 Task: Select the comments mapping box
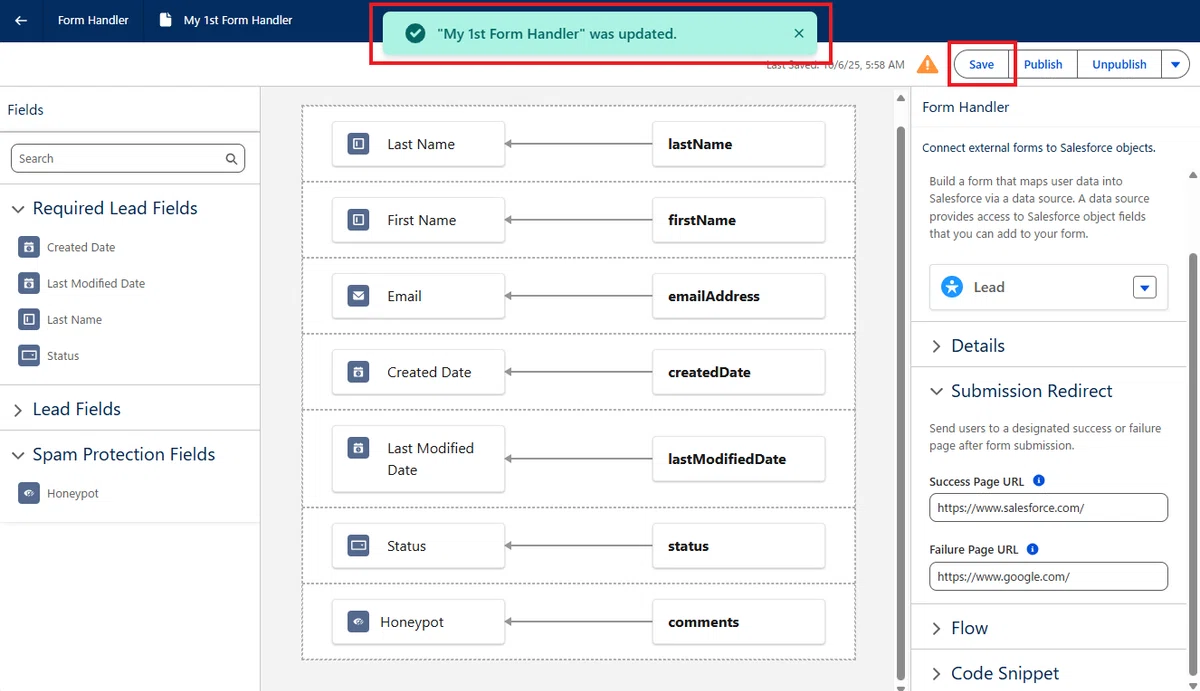[739, 622]
